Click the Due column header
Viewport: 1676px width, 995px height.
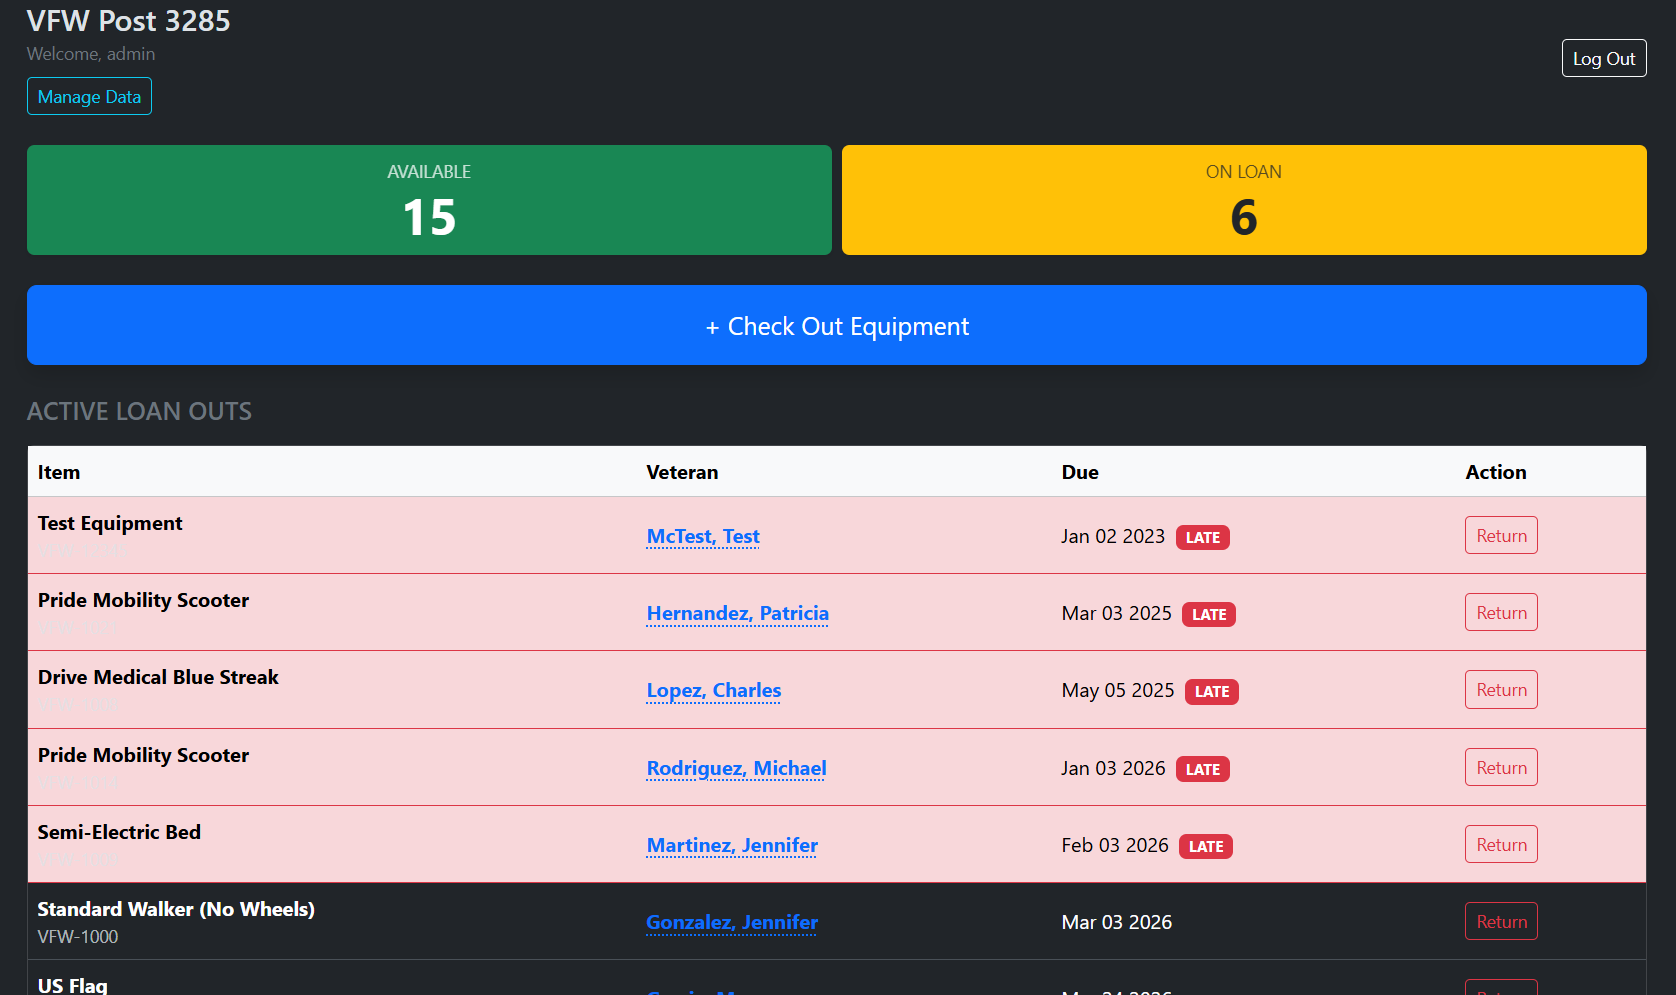click(1080, 471)
